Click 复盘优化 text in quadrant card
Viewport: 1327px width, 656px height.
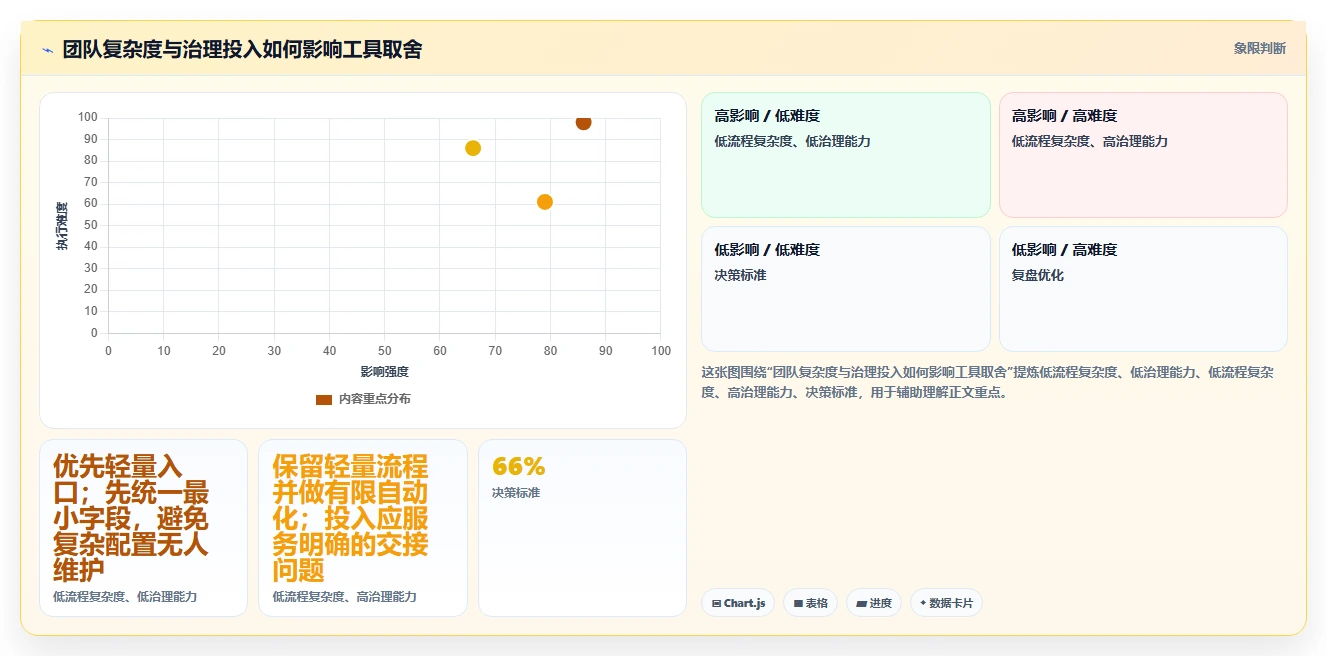coord(1038,275)
